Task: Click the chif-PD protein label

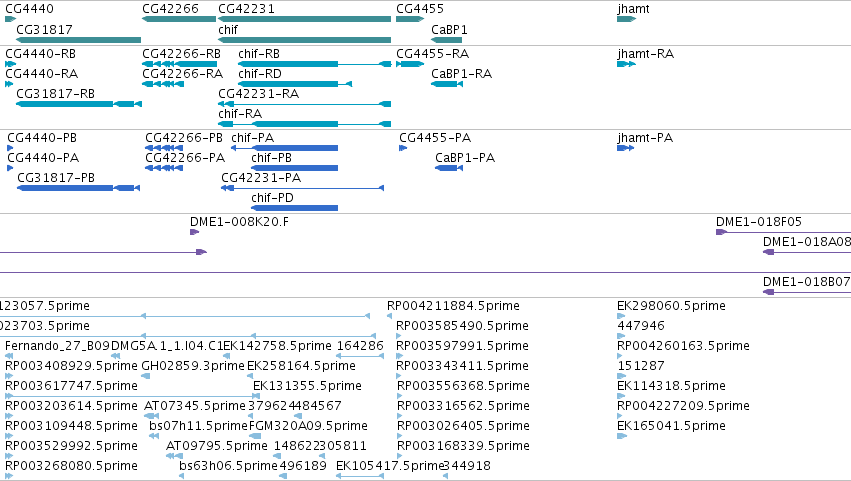Action: coord(272,198)
